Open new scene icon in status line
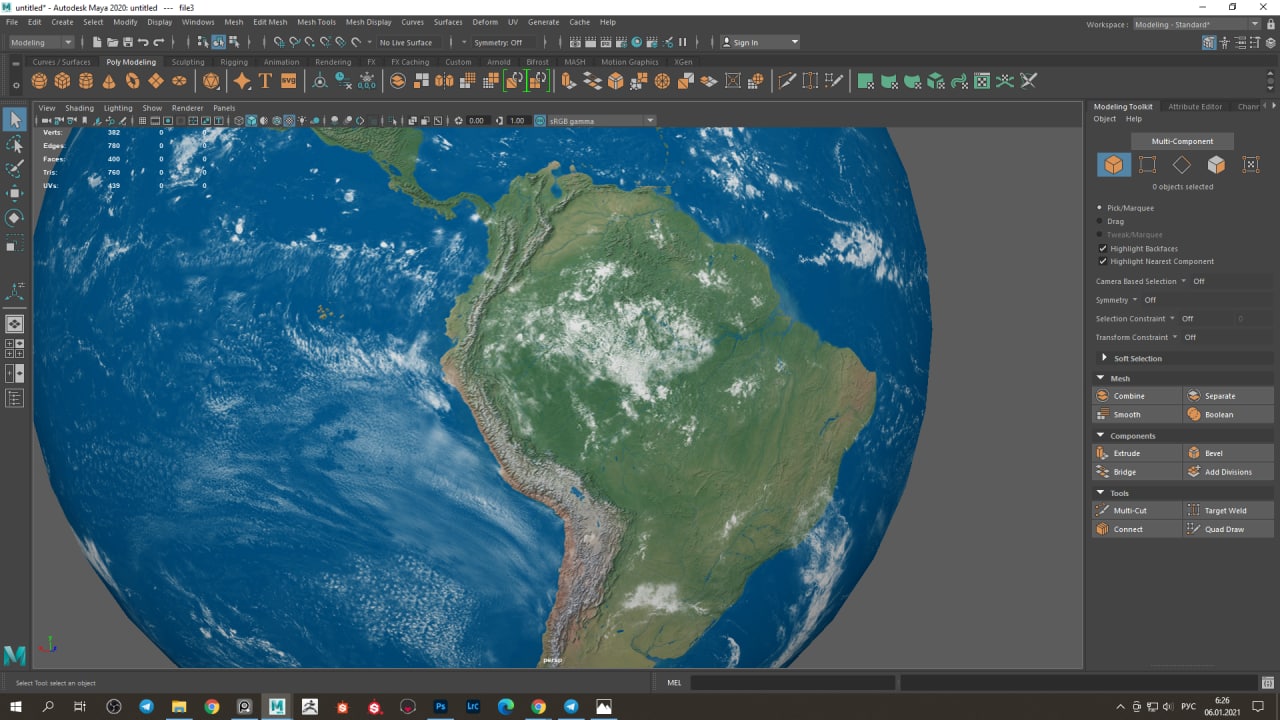The width and height of the screenshot is (1280, 720). (97, 42)
